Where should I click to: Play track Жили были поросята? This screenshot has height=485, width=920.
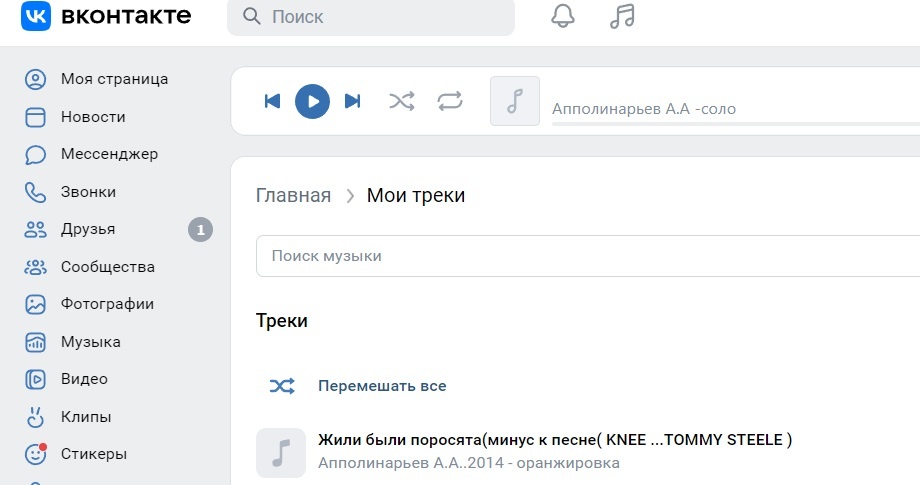[x=554, y=440]
